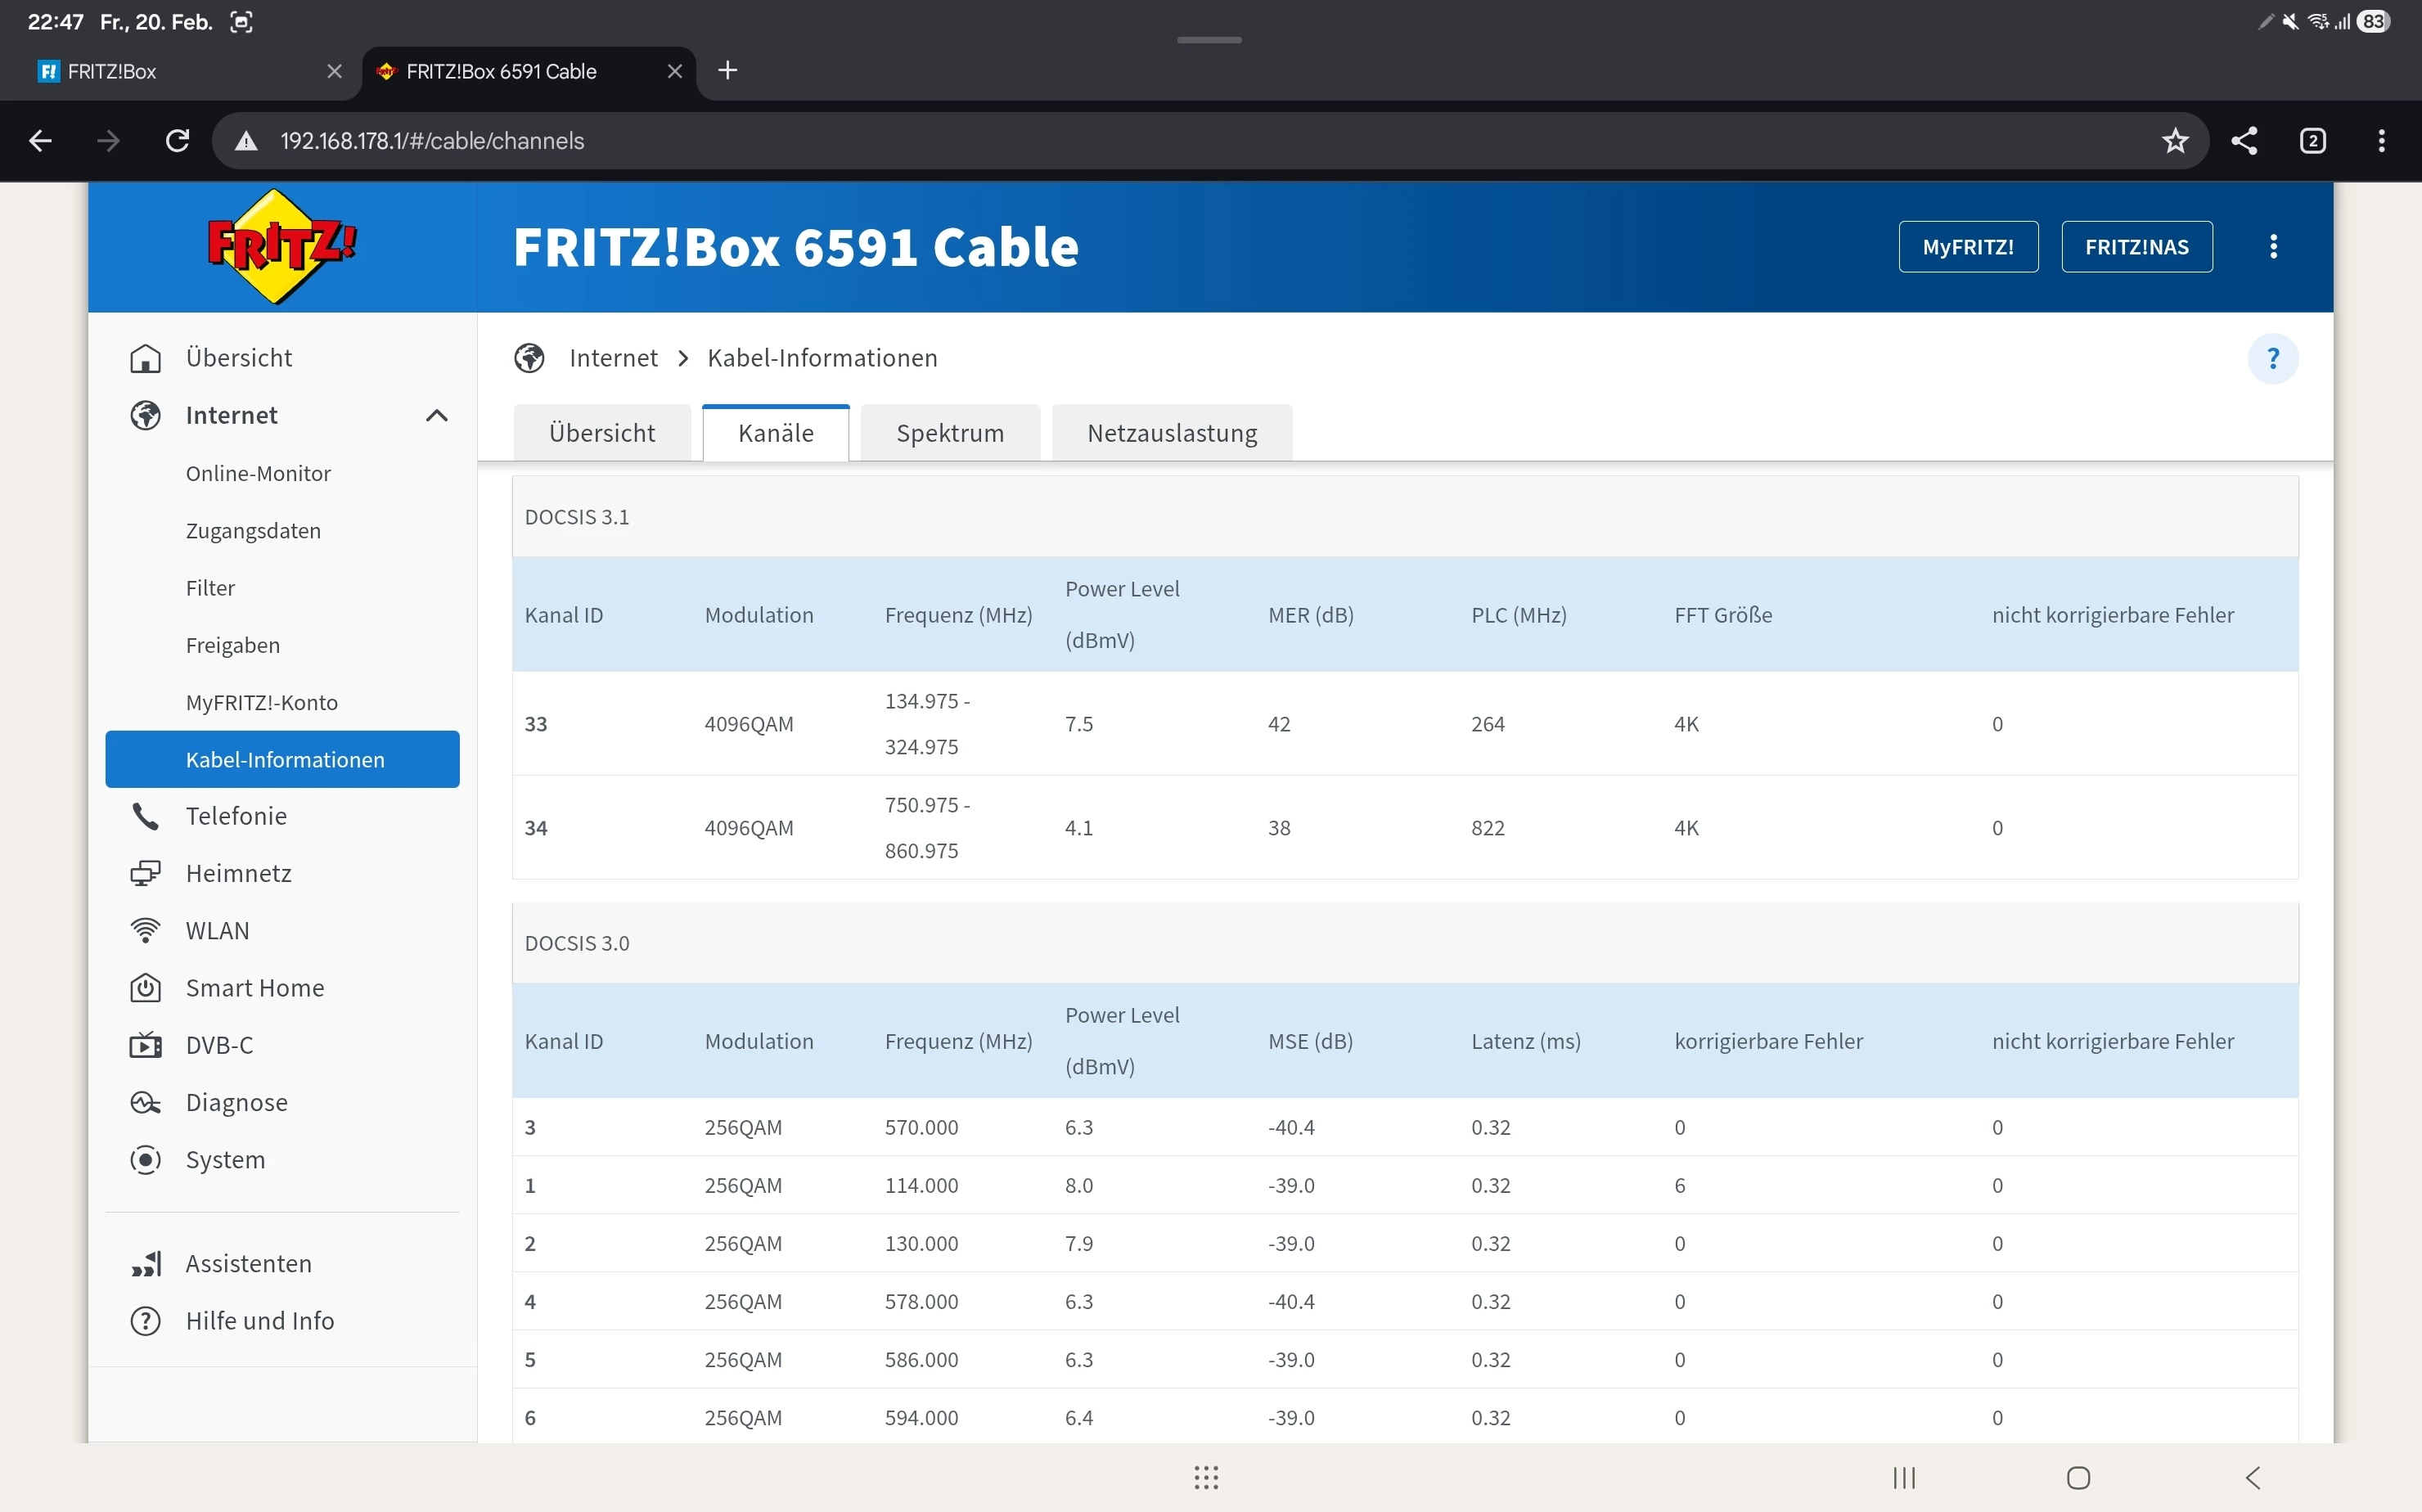
Task: Click the FRITZ!NAS button
Action: tap(2136, 247)
